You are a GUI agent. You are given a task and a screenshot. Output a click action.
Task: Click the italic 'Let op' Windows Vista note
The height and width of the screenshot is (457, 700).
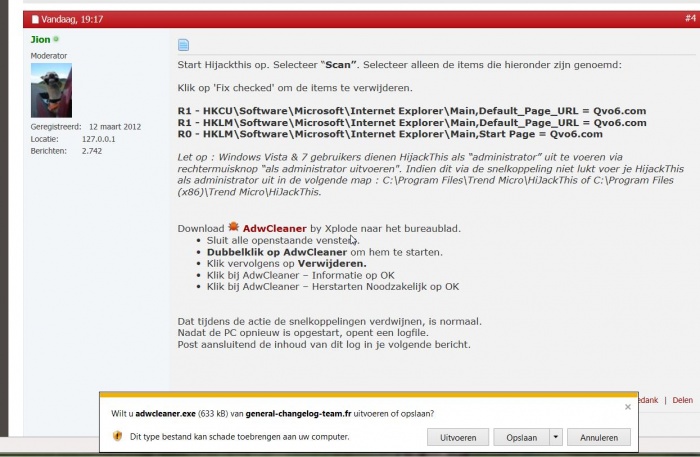(430, 174)
